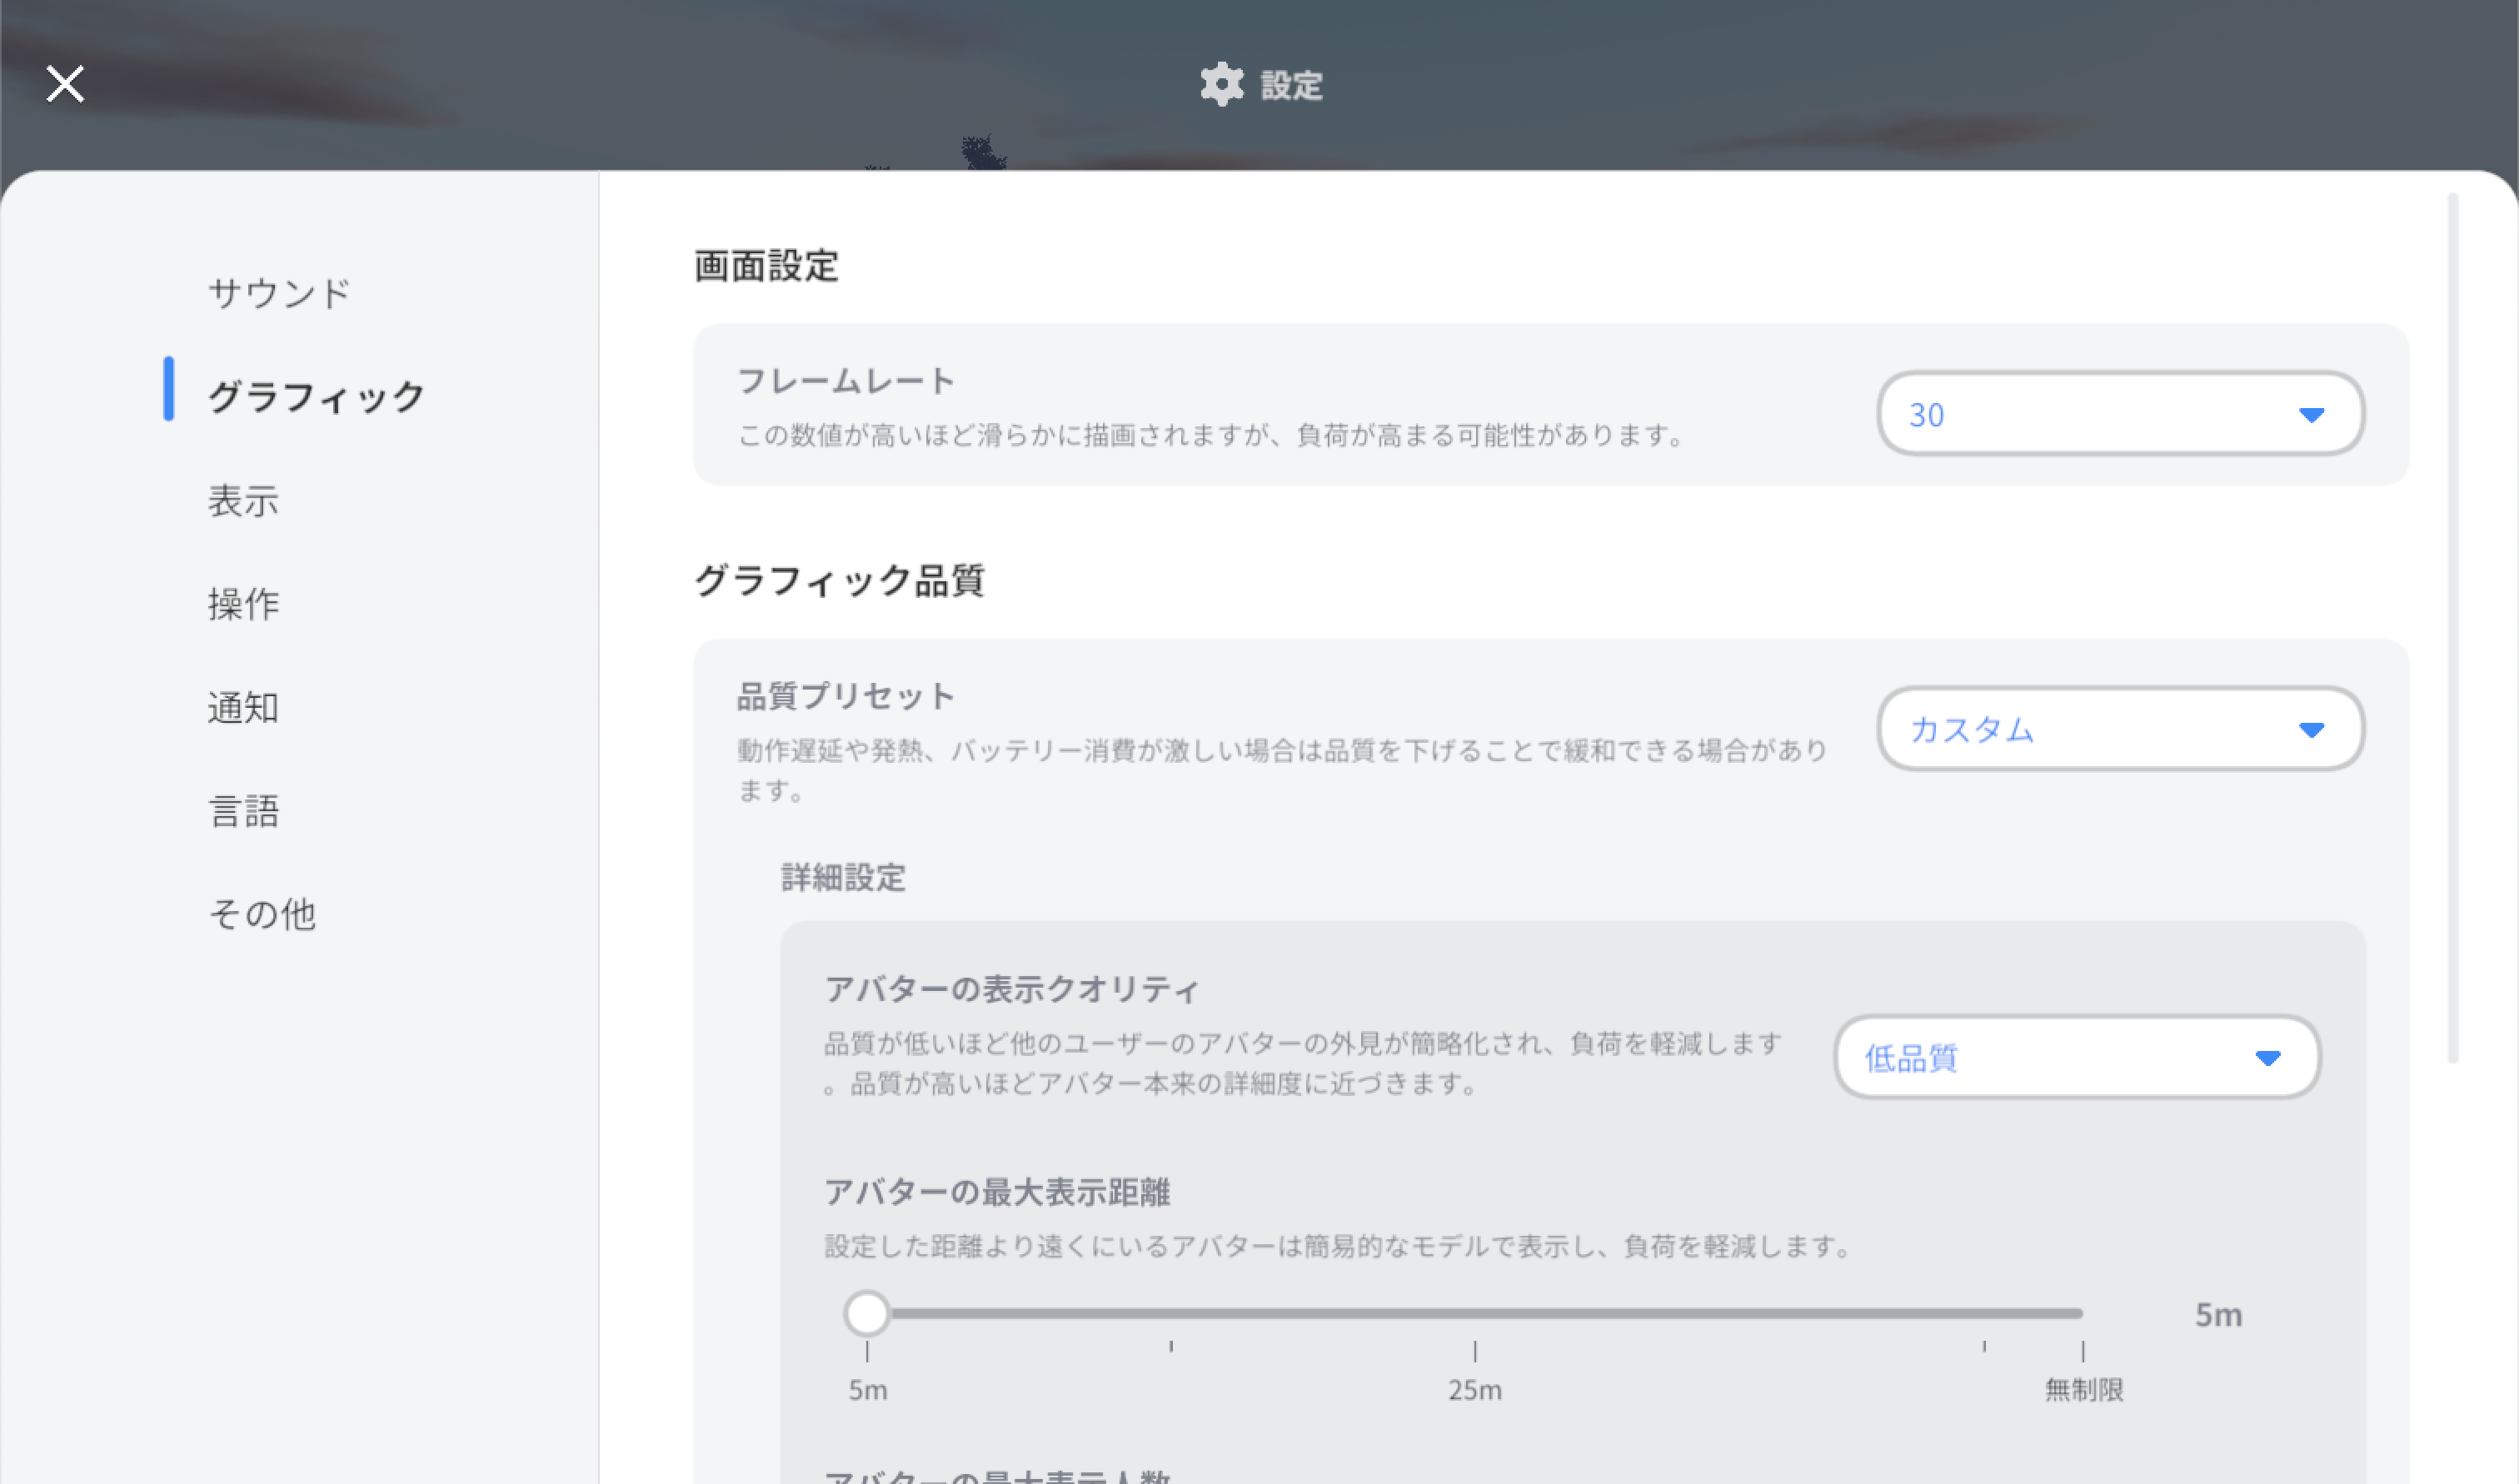Click the 画面設定 section heading
The height and width of the screenshot is (1484, 2519).
[766, 266]
